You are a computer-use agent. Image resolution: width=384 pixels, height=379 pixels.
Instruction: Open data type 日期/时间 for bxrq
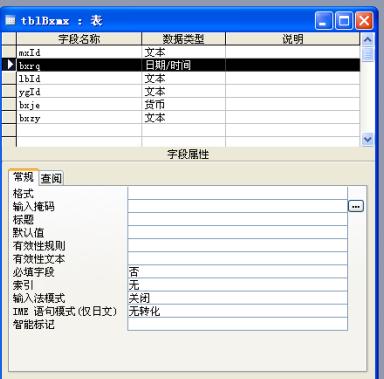pyautogui.click(x=183, y=65)
